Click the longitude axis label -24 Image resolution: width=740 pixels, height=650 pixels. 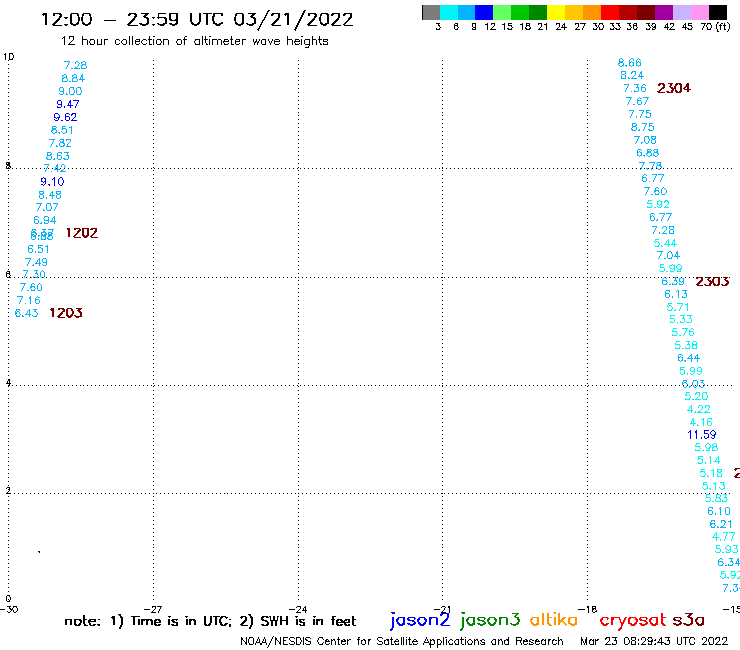298,610
